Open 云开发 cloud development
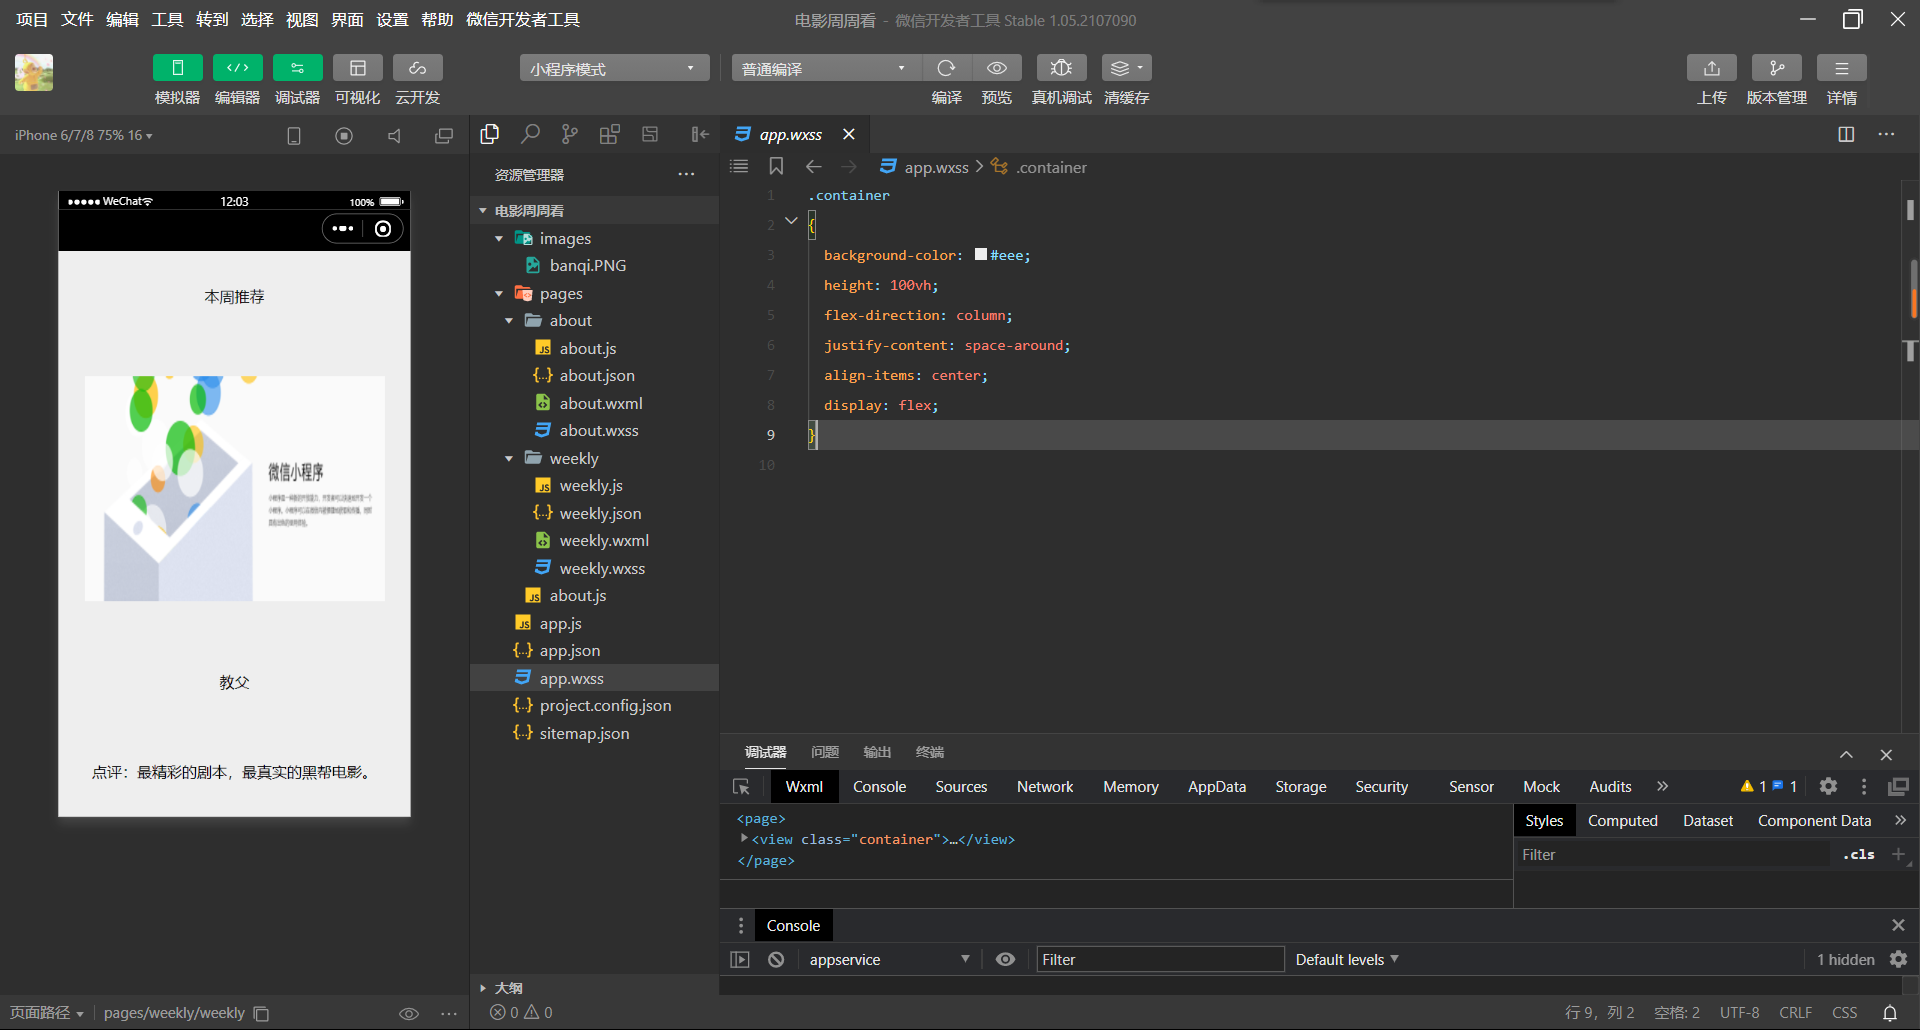 click(417, 67)
